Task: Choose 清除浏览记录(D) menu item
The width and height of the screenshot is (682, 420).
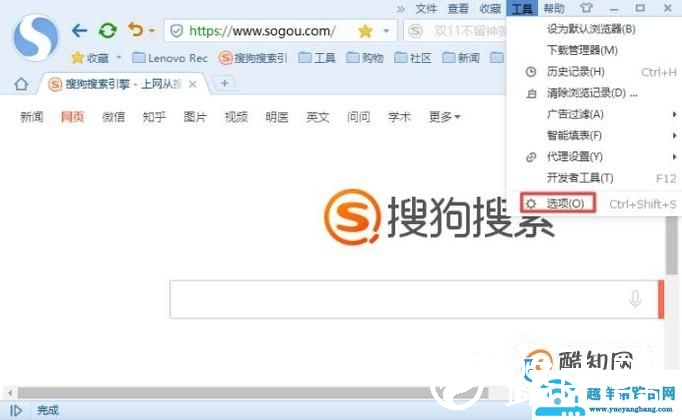Action: pyautogui.click(x=592, y=93)
